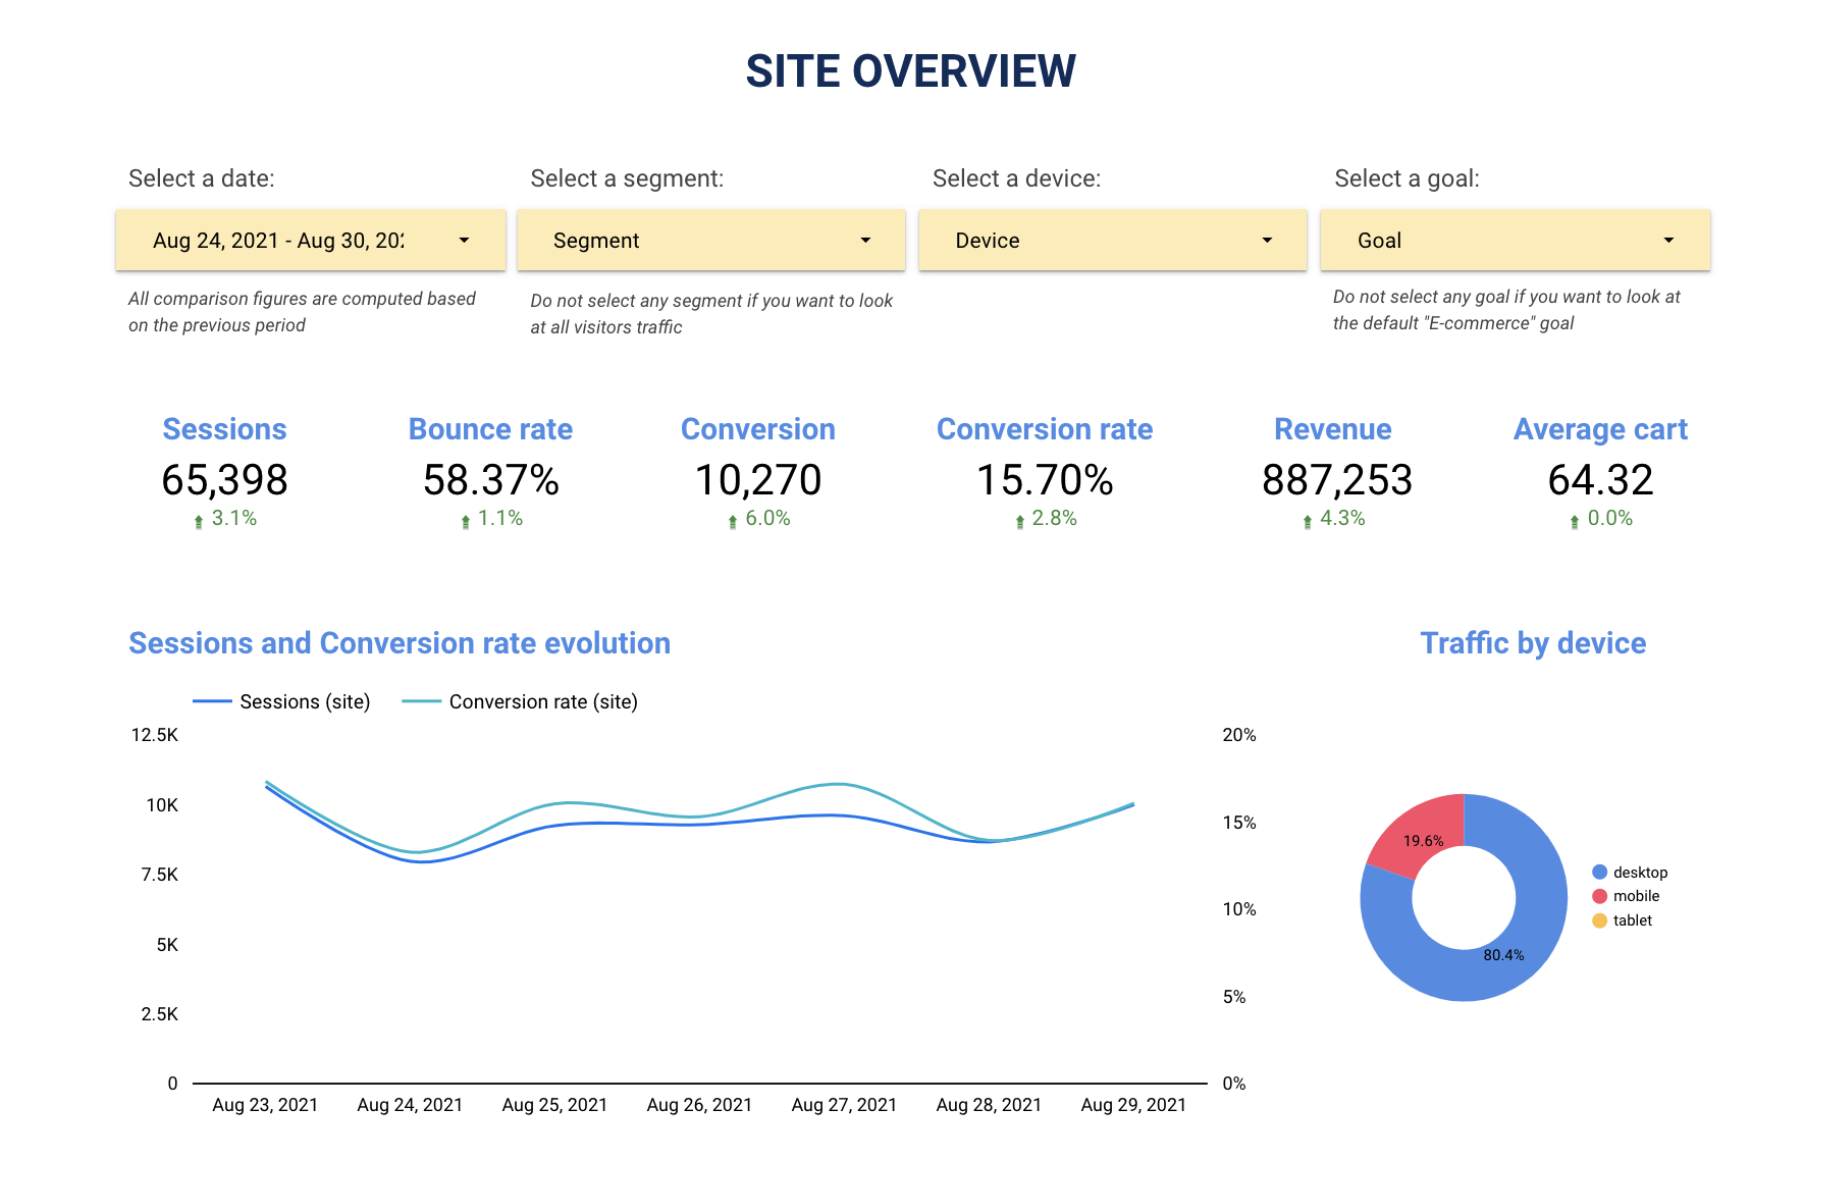
Task: Click Sessions and Conversion rate evolution heading
Action: (399, 643)
